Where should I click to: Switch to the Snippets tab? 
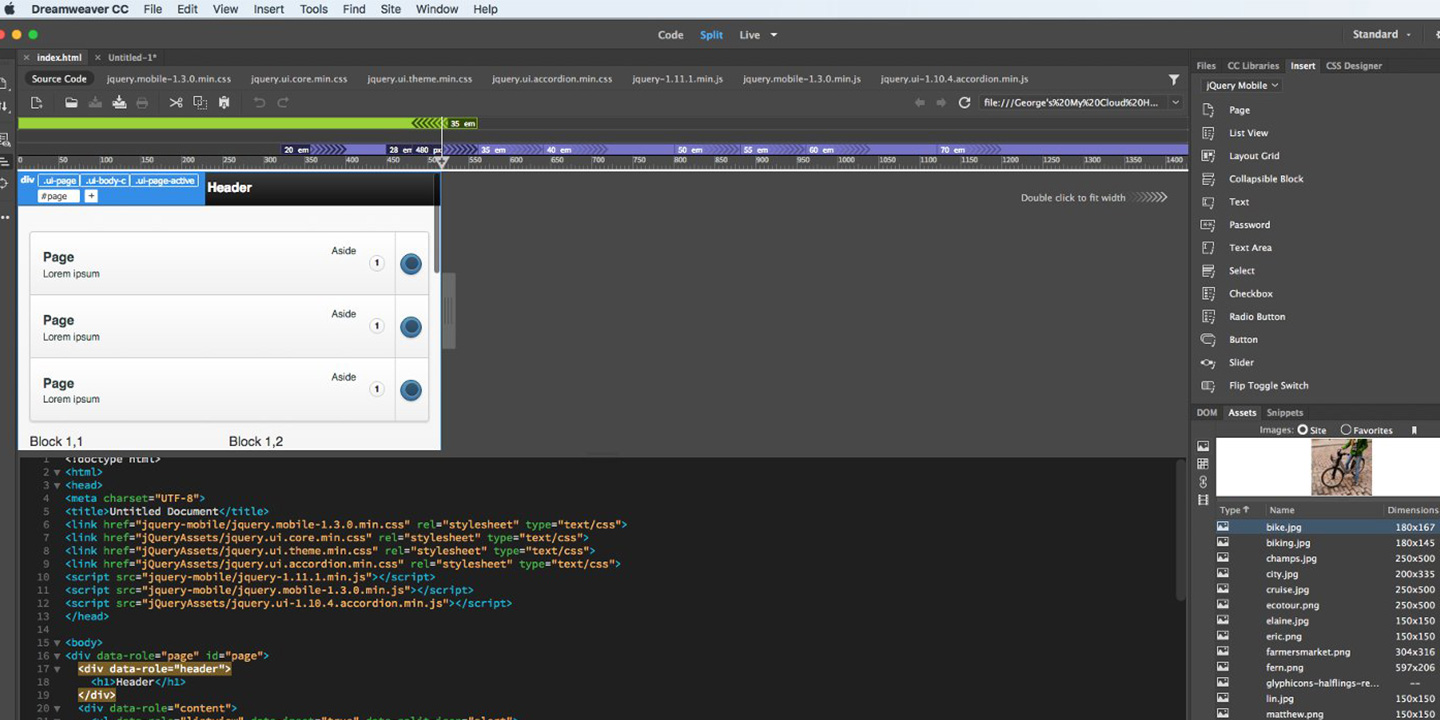[x=1284, y=412]
